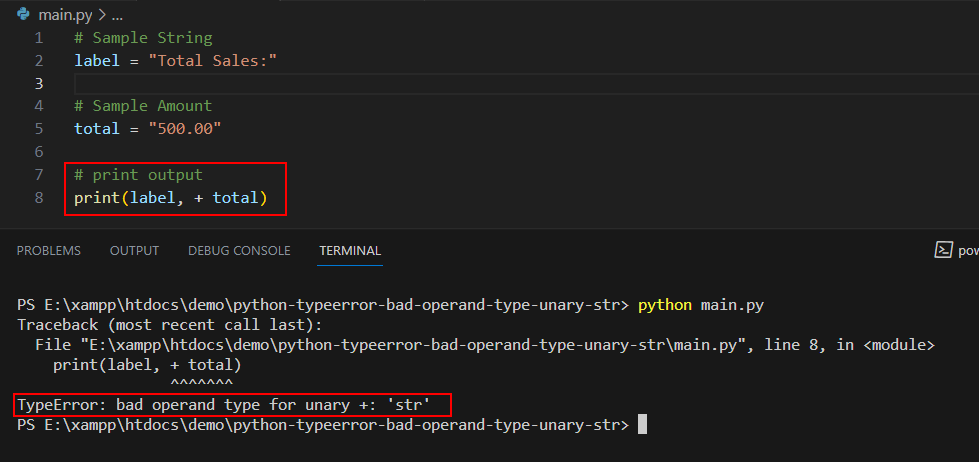Click line number 8 in gutter
This screenshot has height=462, width=979.
pos(39,198)
